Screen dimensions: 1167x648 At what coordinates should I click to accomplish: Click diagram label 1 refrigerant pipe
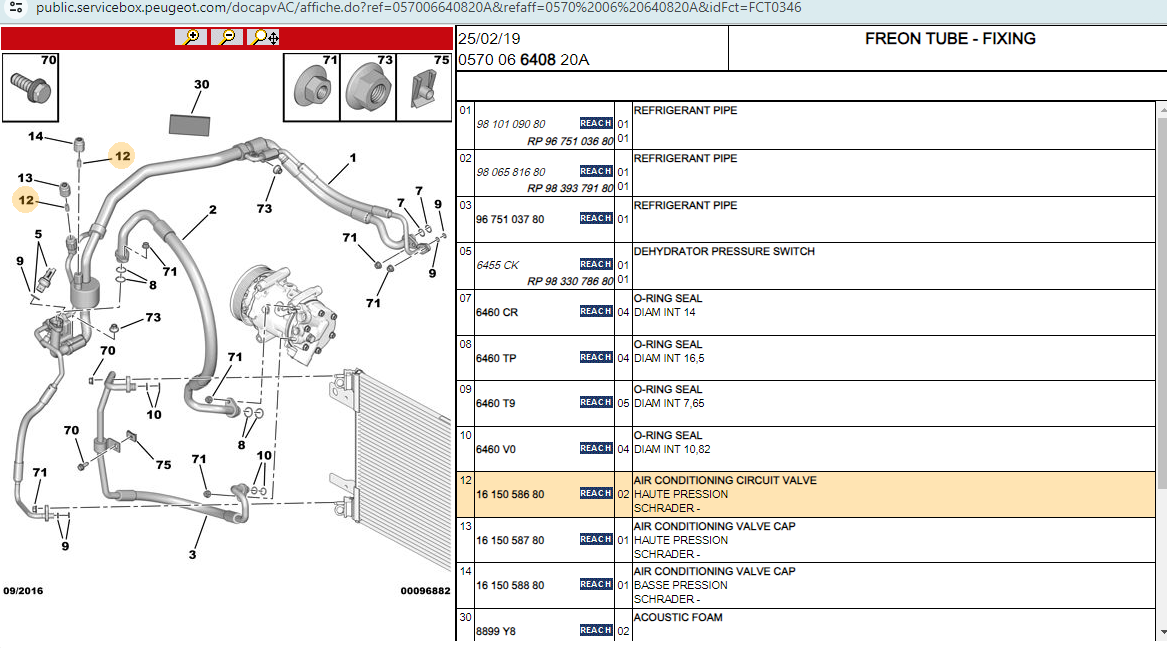(x=353, y=158)
